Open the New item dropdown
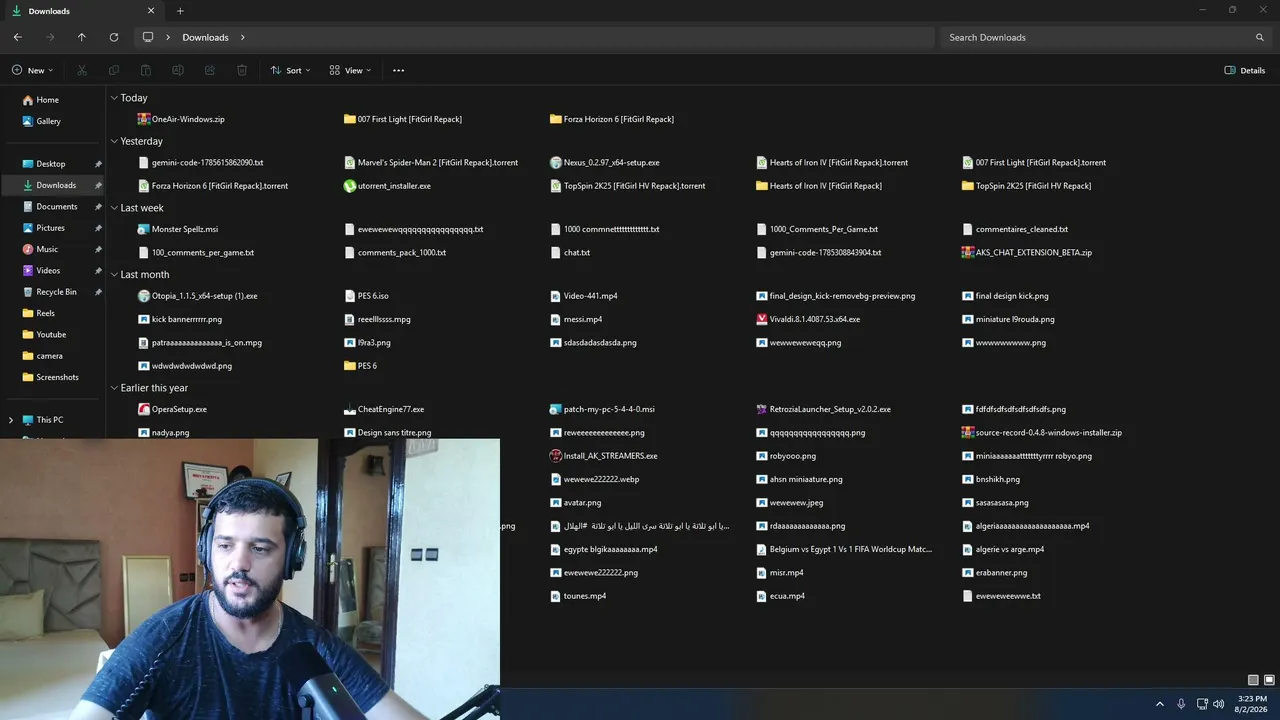Viewport: 1280px width, 720px height. (x=33, y=70)
